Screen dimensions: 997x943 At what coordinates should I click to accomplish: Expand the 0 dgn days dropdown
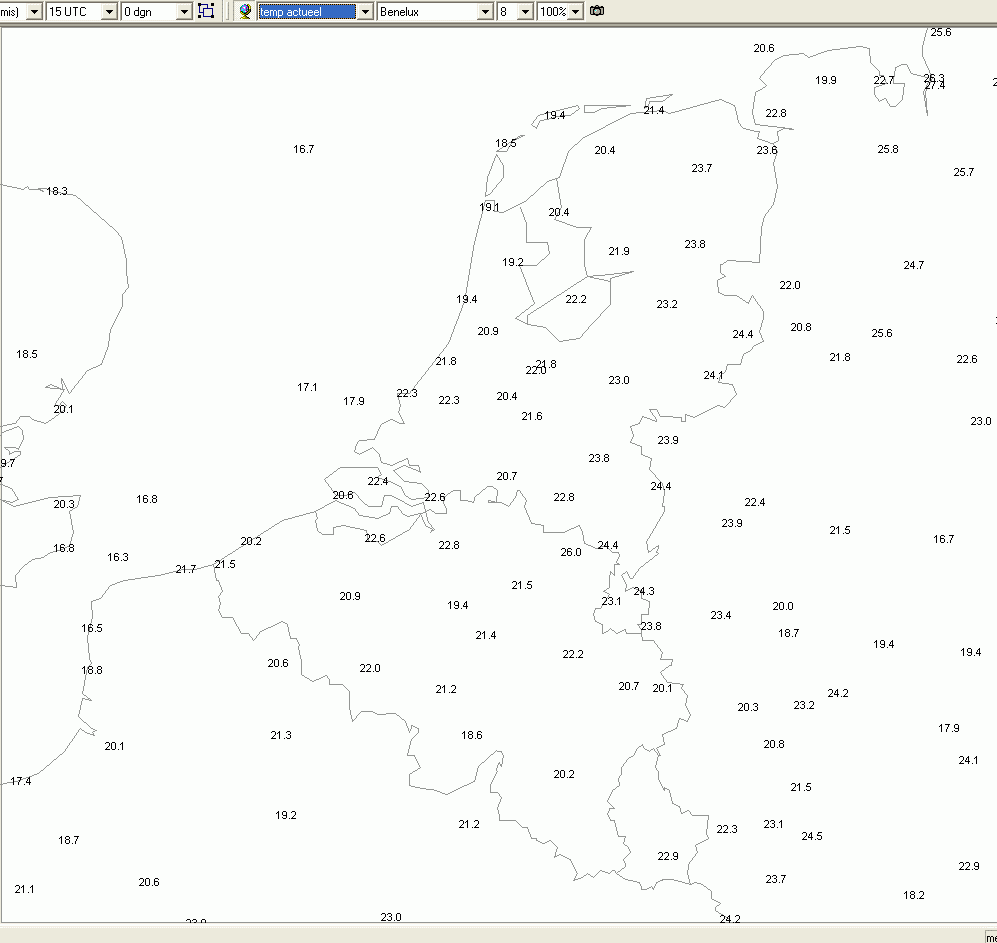pyautogui.click(x=184, y=11)
